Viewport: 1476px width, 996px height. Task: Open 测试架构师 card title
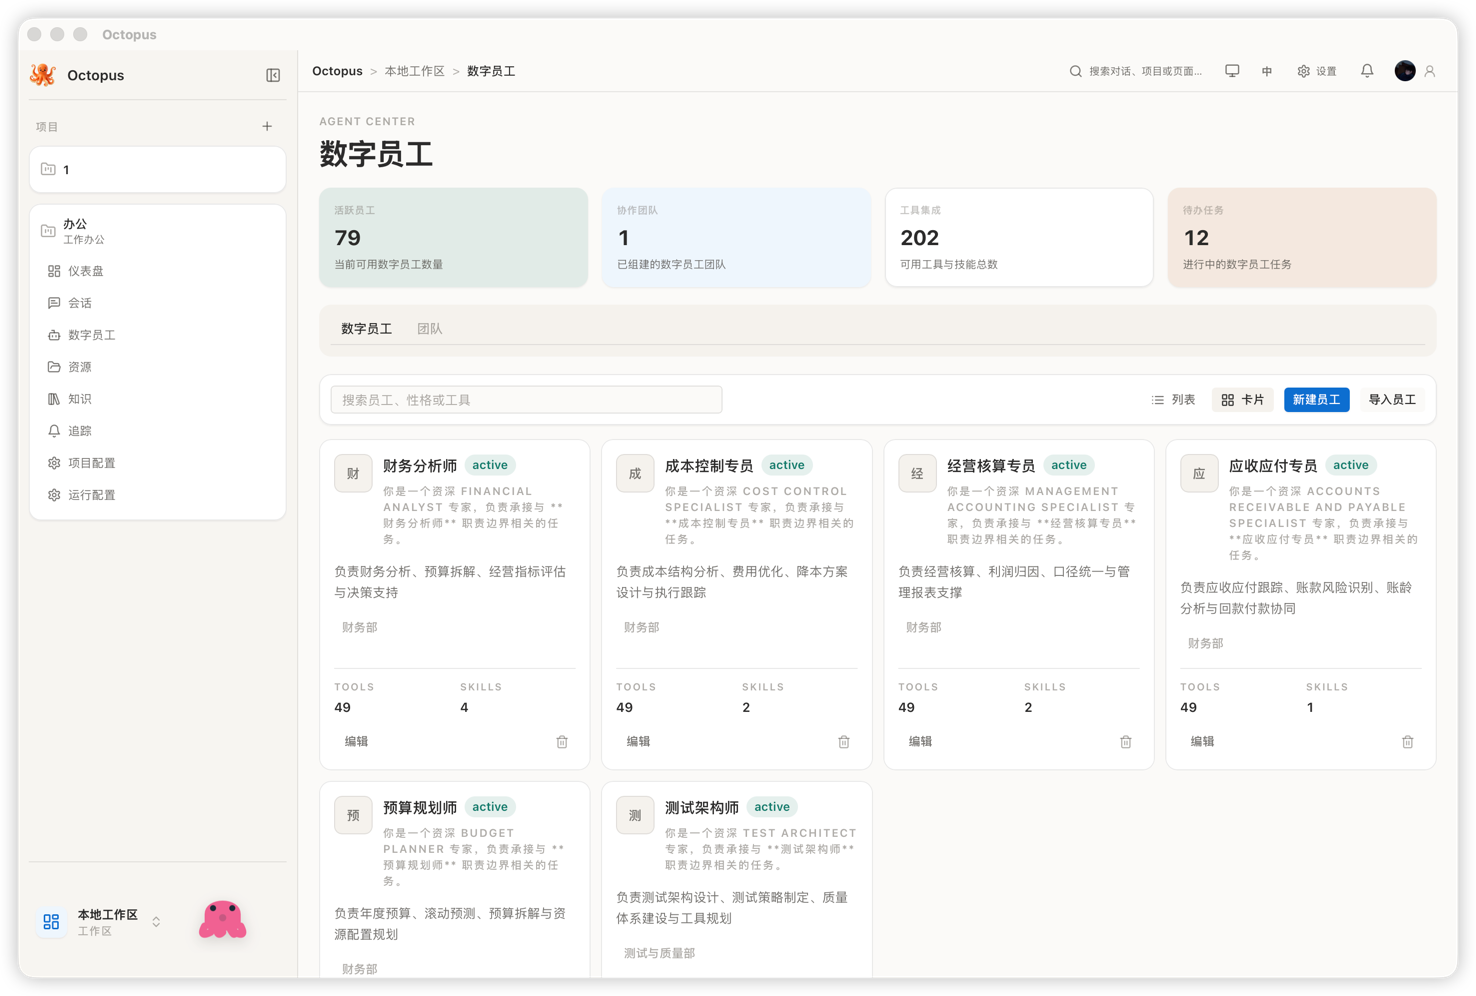[702, 808]
